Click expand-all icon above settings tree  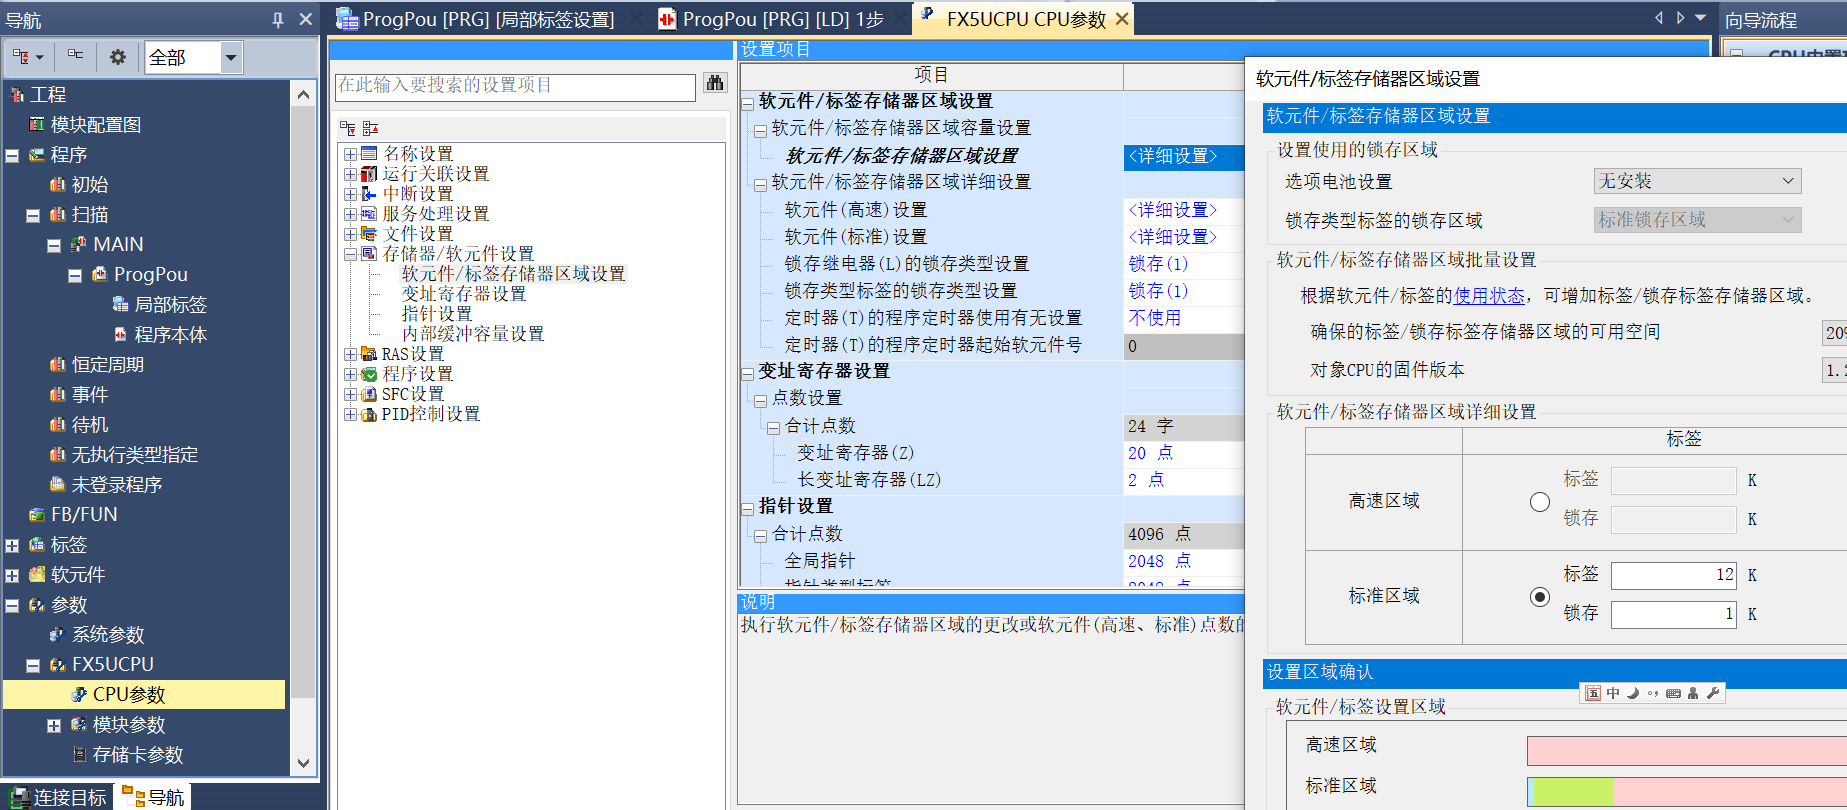click(348, 128)
